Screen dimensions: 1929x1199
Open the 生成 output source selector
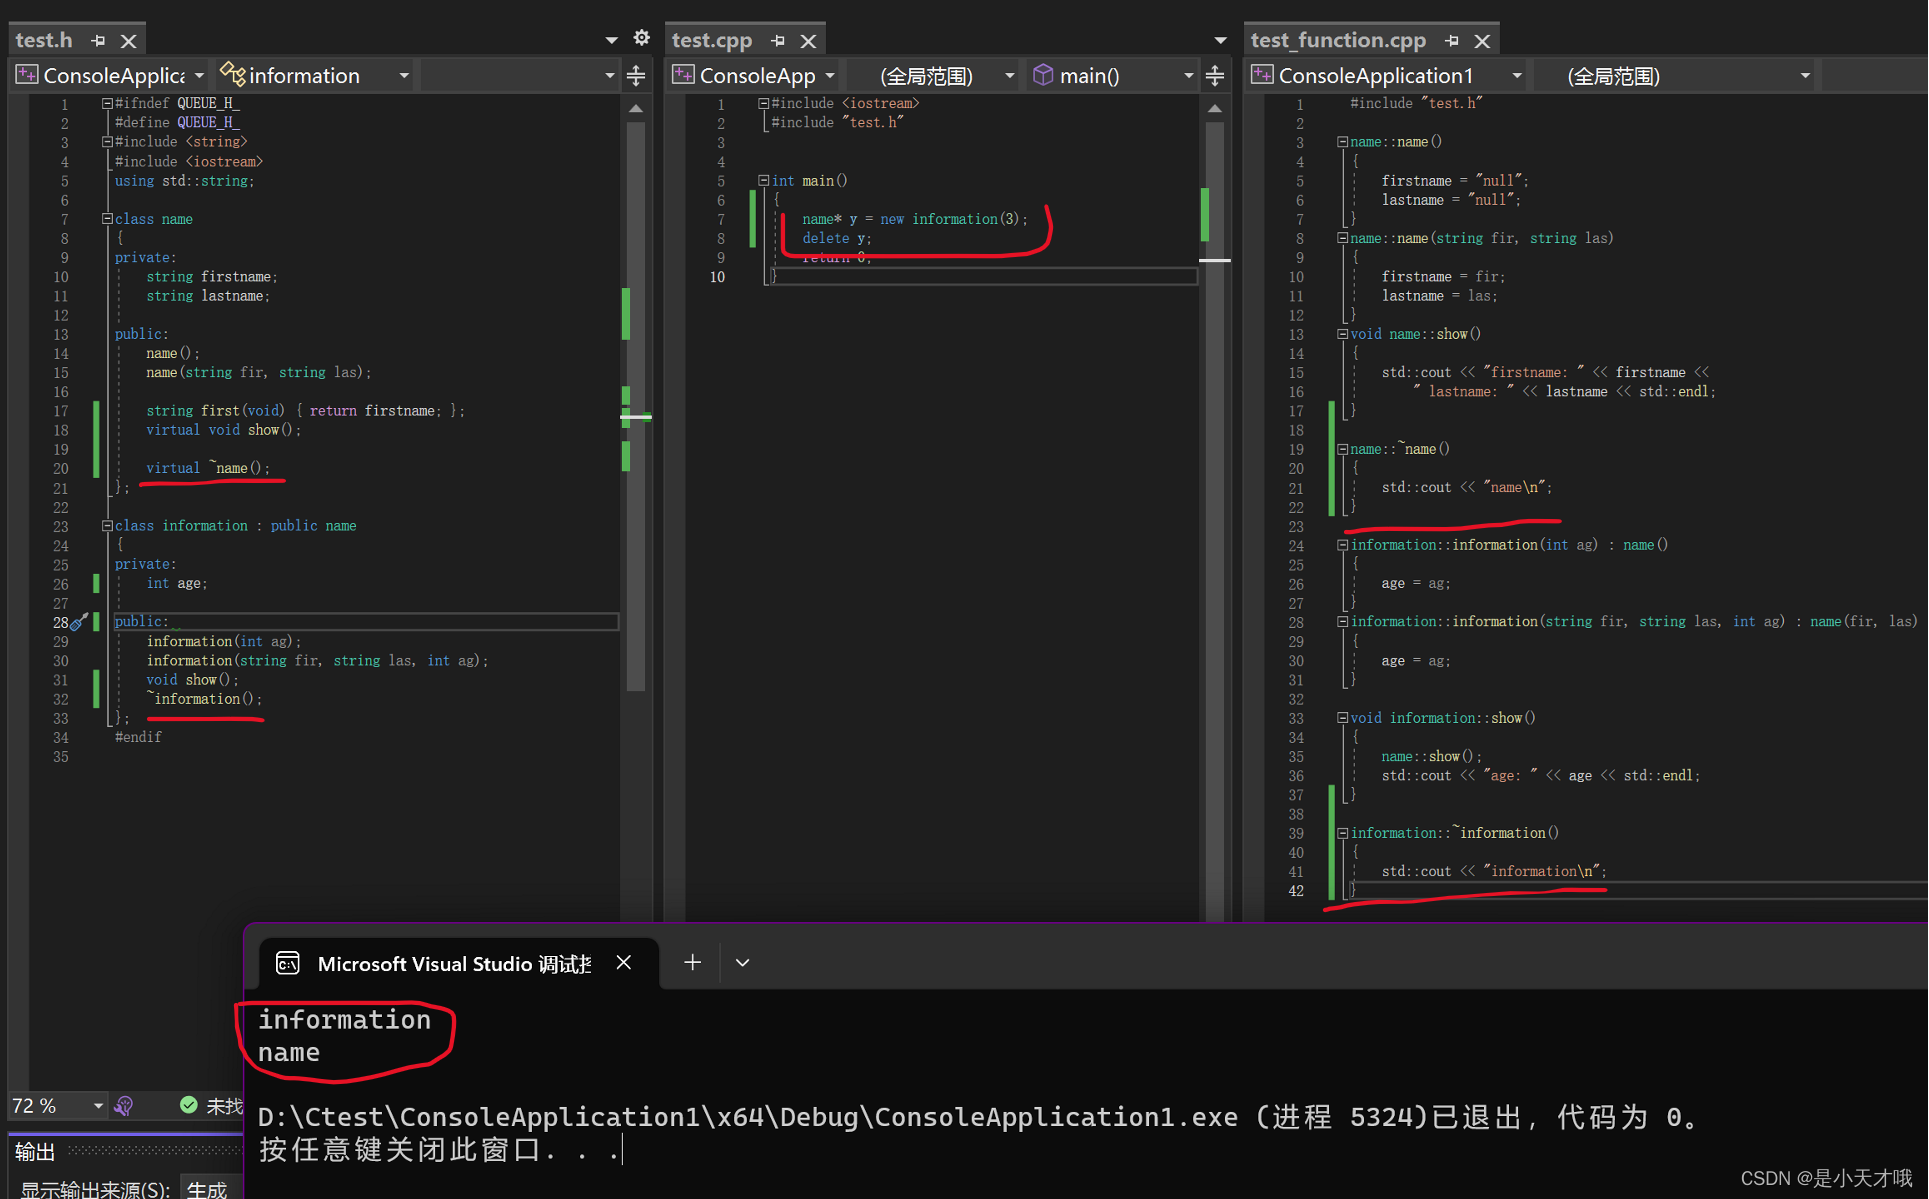(x=207, y=1189)
